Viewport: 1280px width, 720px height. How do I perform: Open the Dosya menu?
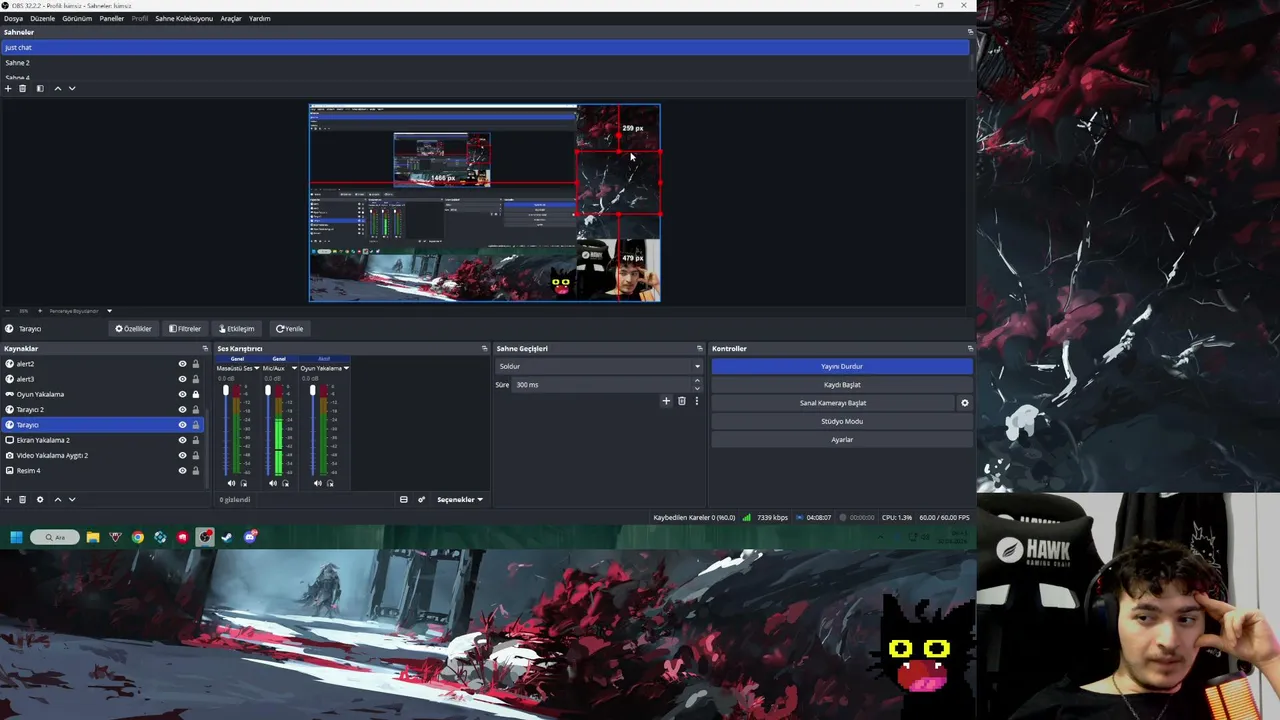coord(13,18)
